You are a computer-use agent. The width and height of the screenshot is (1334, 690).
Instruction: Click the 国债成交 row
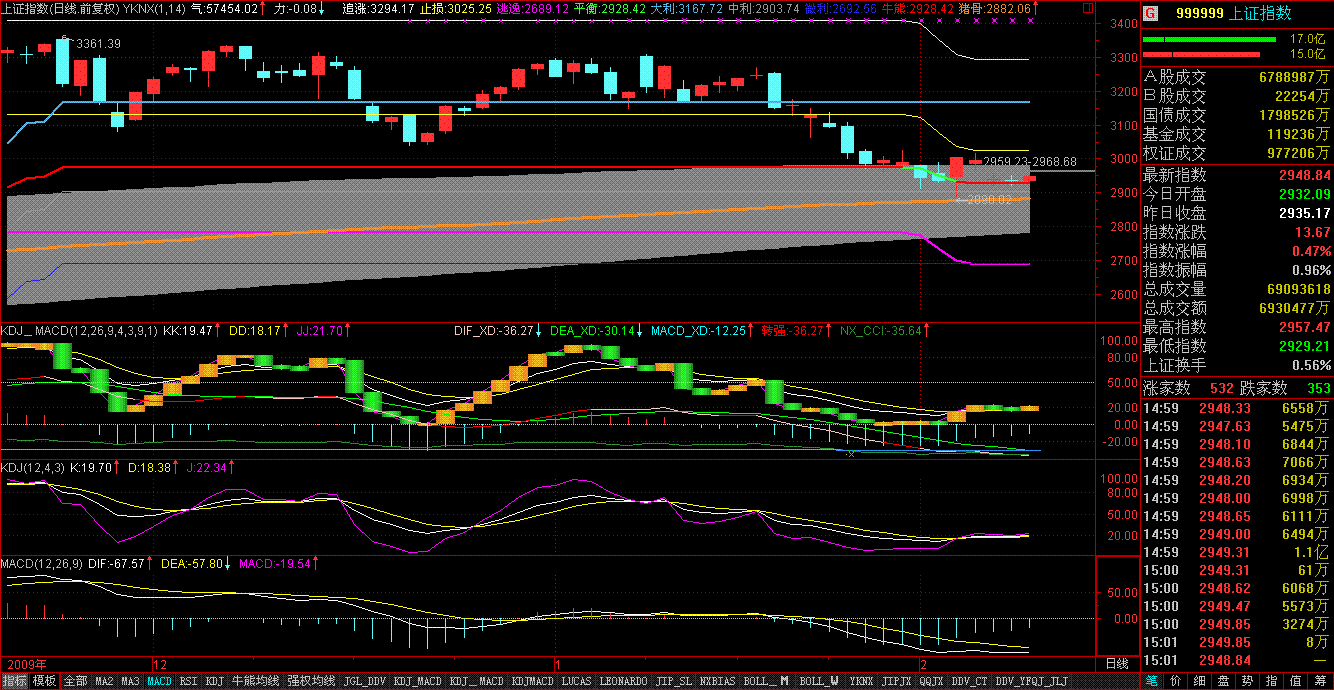coord(1237,115)
